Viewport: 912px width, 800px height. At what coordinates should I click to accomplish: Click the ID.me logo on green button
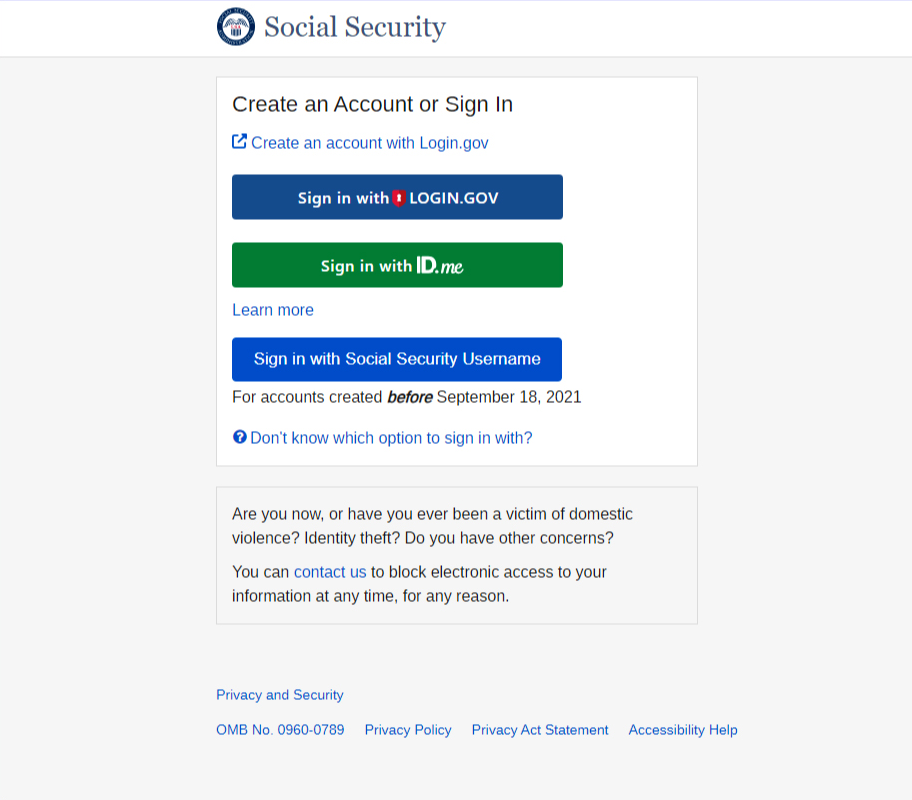click(440, 266)
